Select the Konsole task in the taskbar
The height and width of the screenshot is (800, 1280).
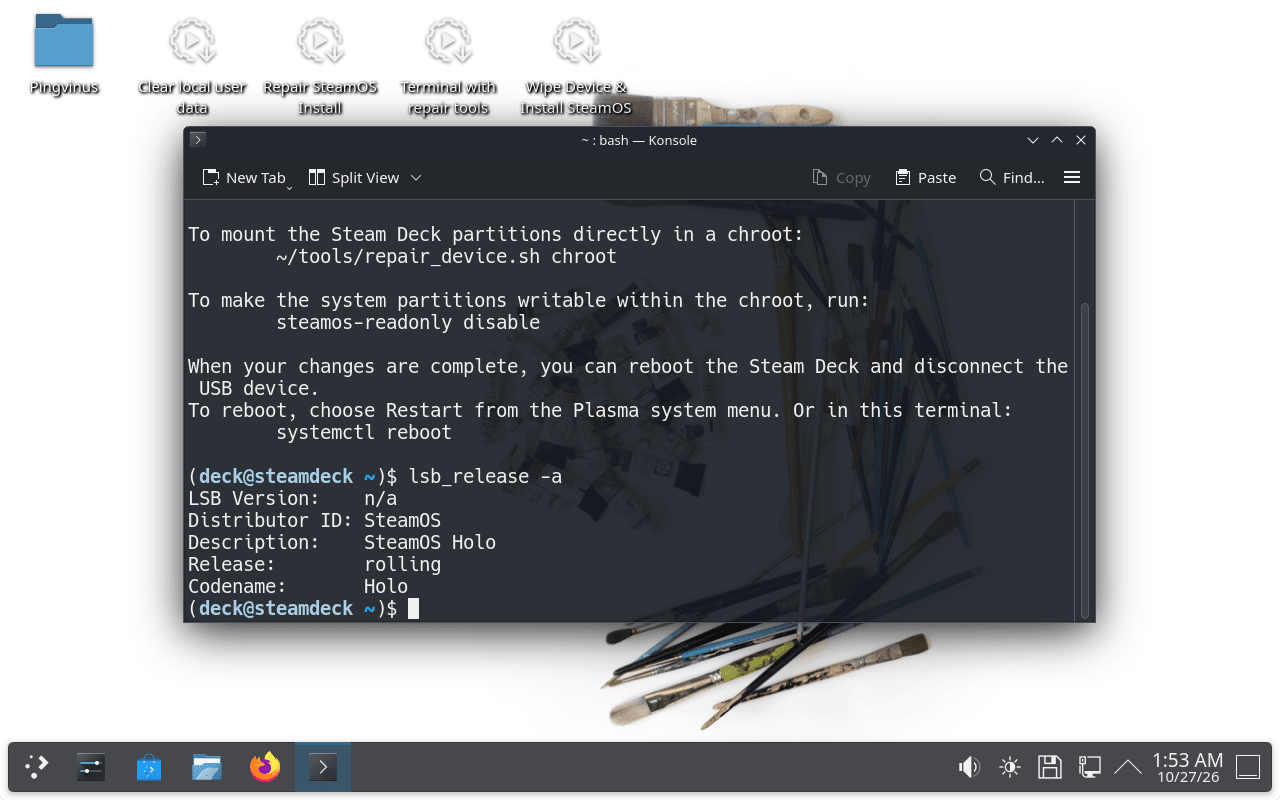pyautogui.click(x=322, y=767)
